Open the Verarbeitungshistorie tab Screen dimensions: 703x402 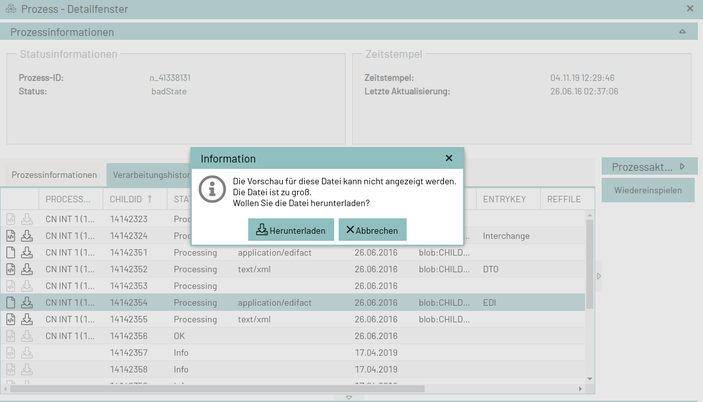point(150,175)
